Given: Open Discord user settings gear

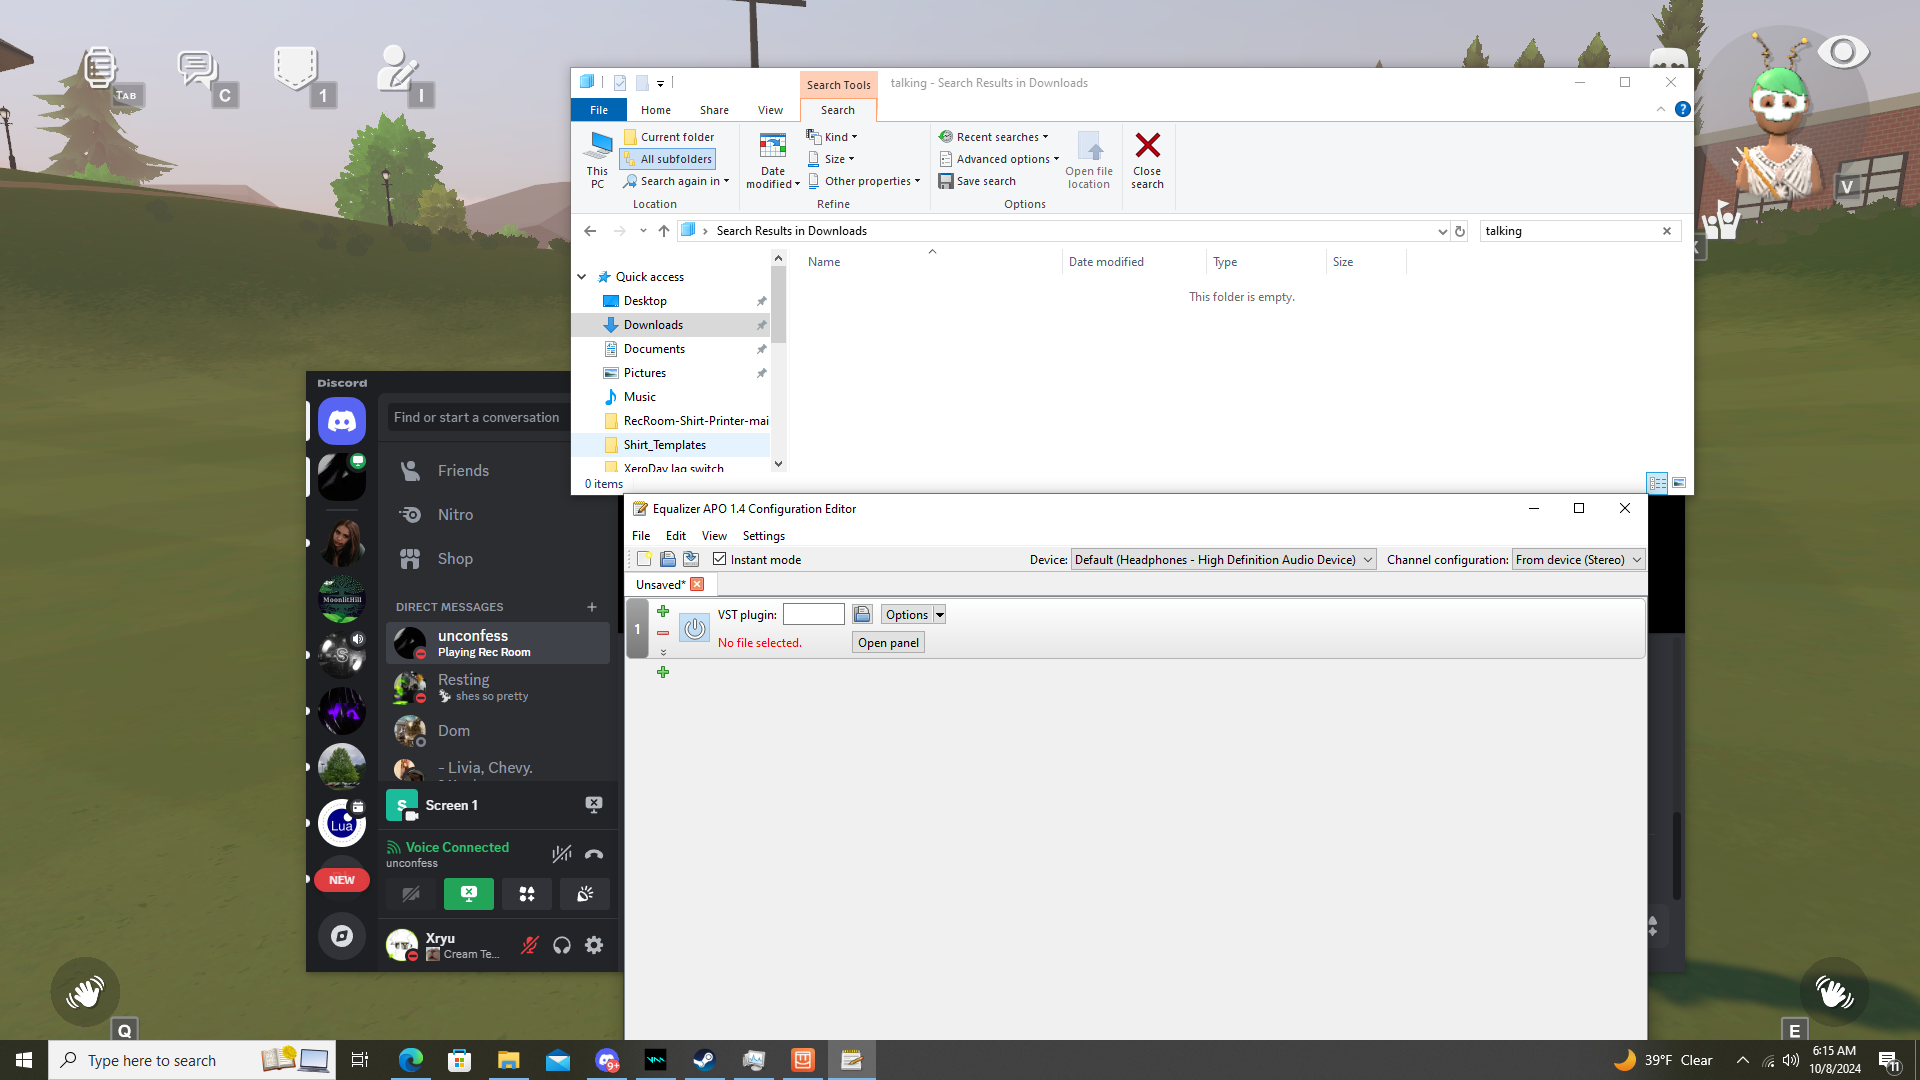Looking at the screenshot, I should [594, 945].
